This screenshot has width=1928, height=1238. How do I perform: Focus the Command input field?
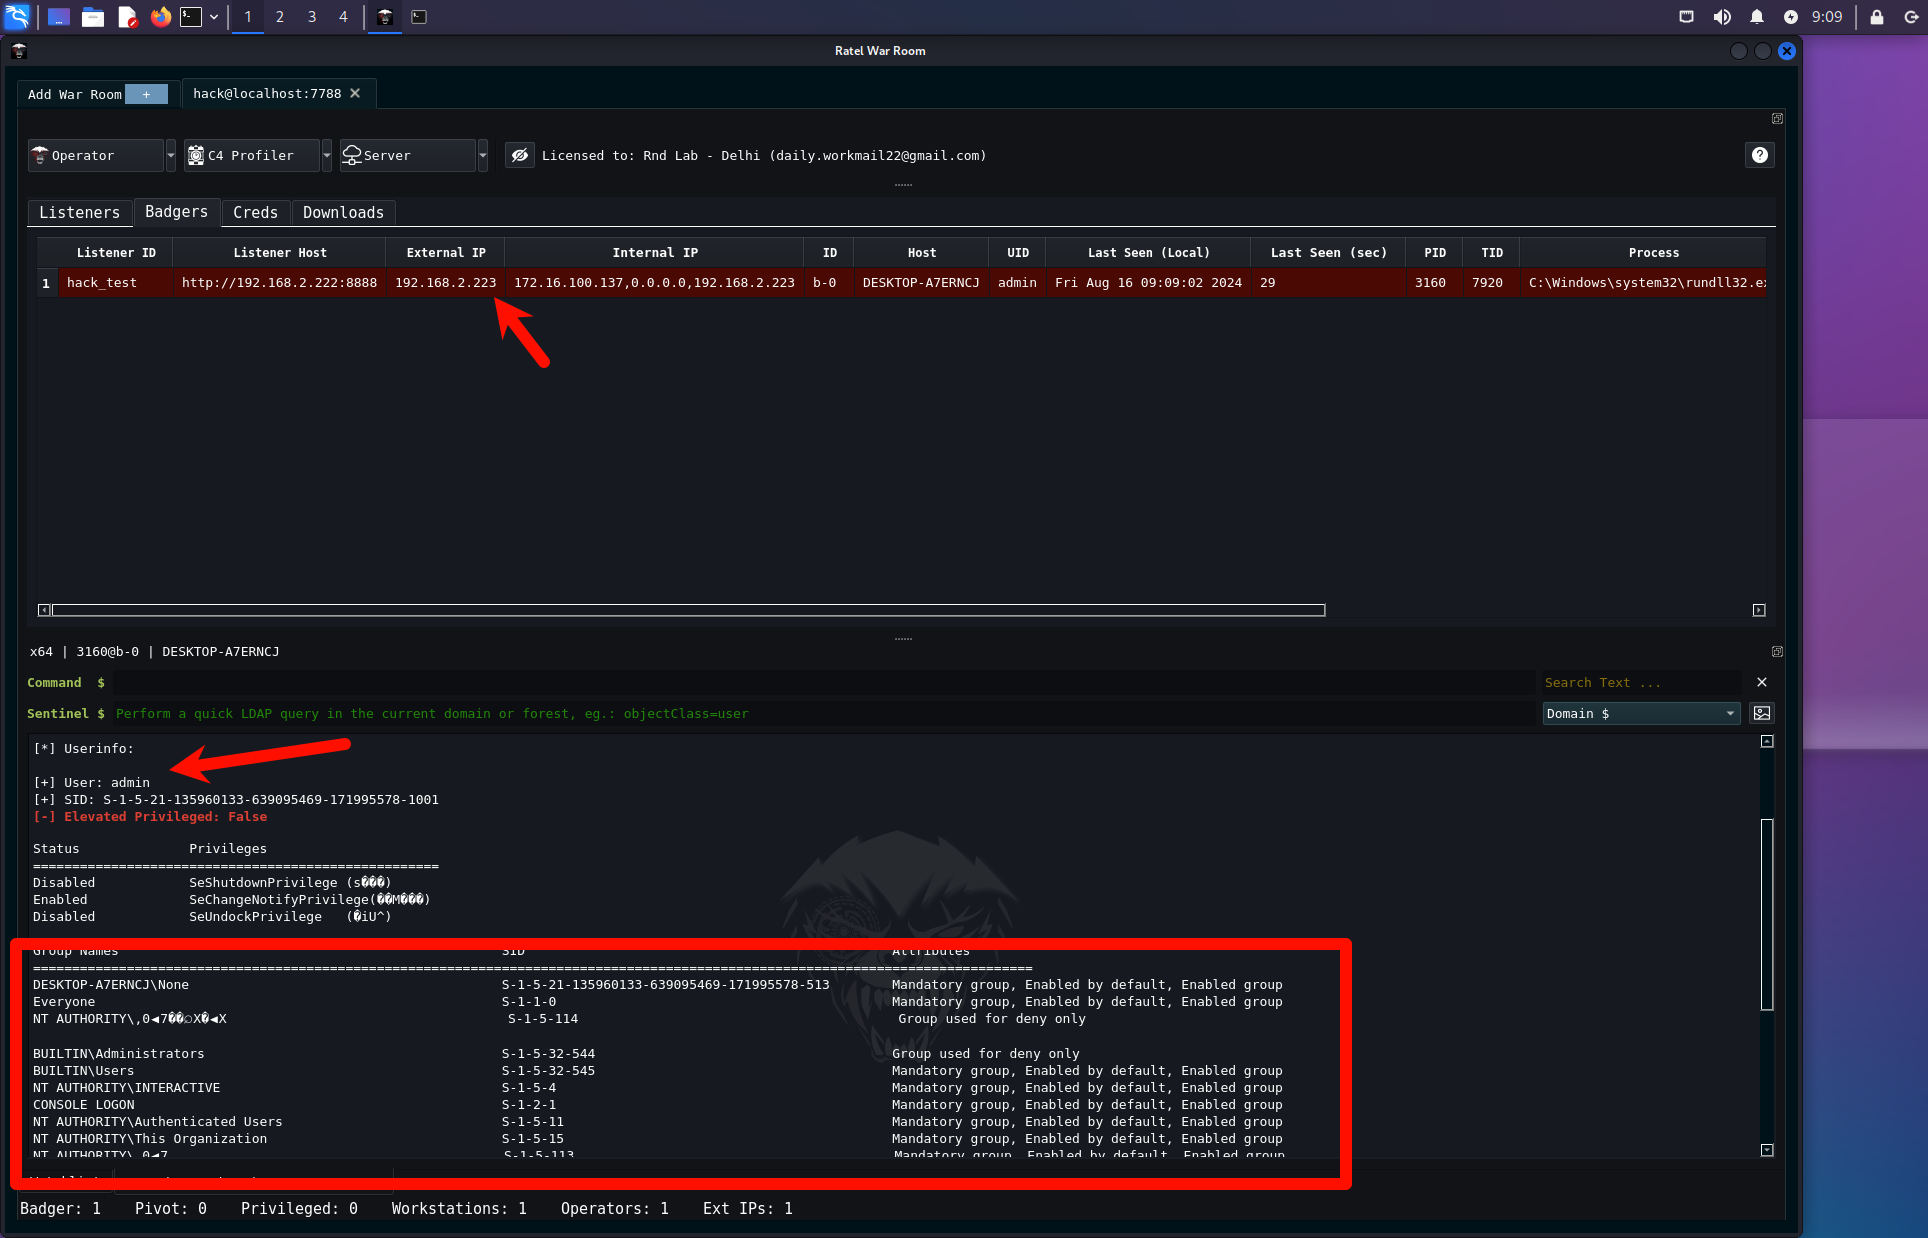click(824, 683)
